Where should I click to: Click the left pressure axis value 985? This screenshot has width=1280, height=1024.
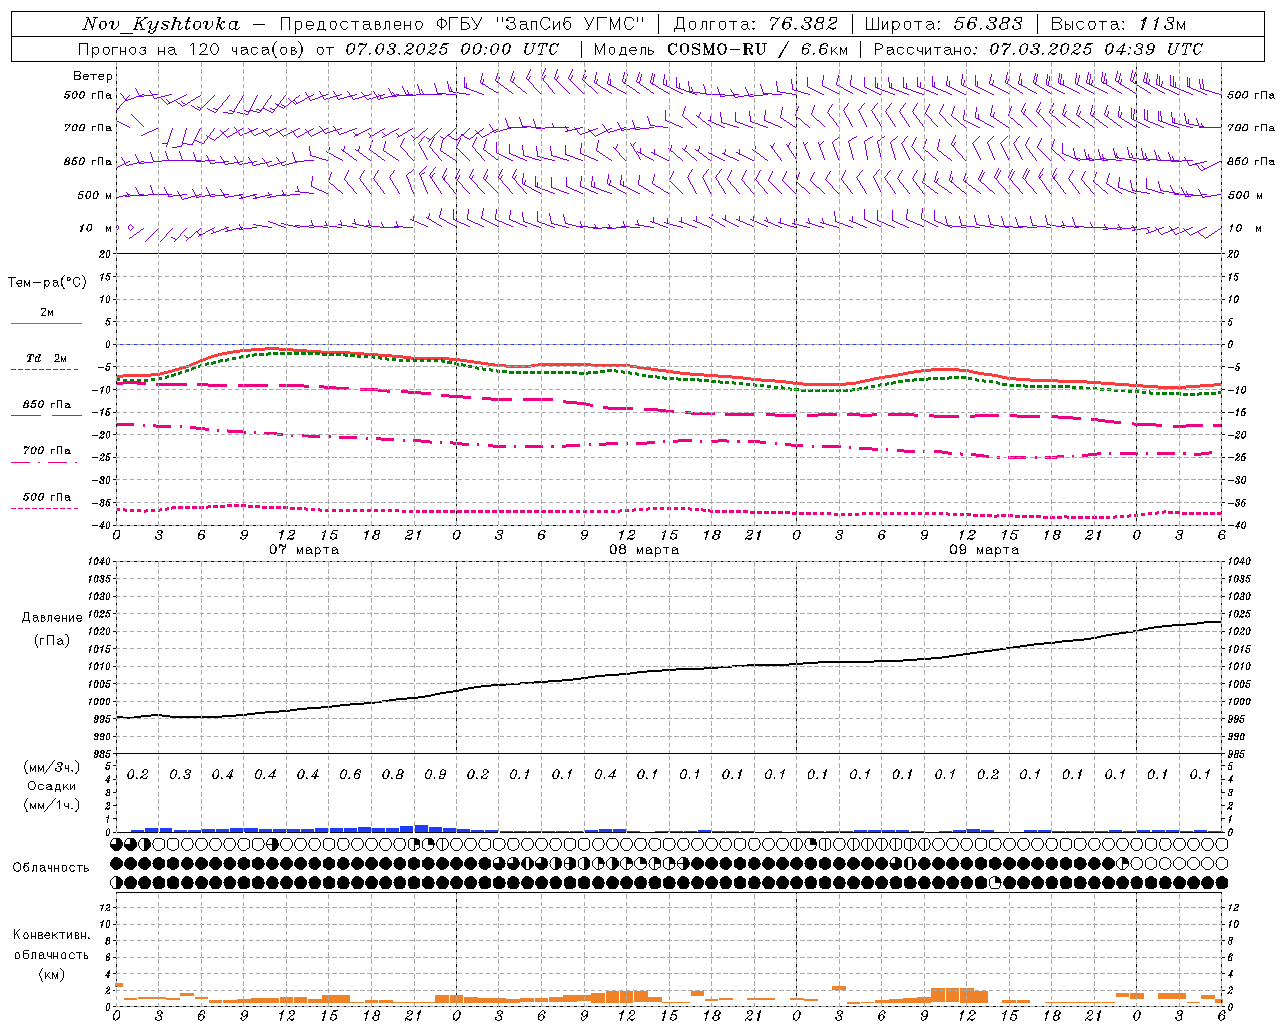tap(102, 754)
